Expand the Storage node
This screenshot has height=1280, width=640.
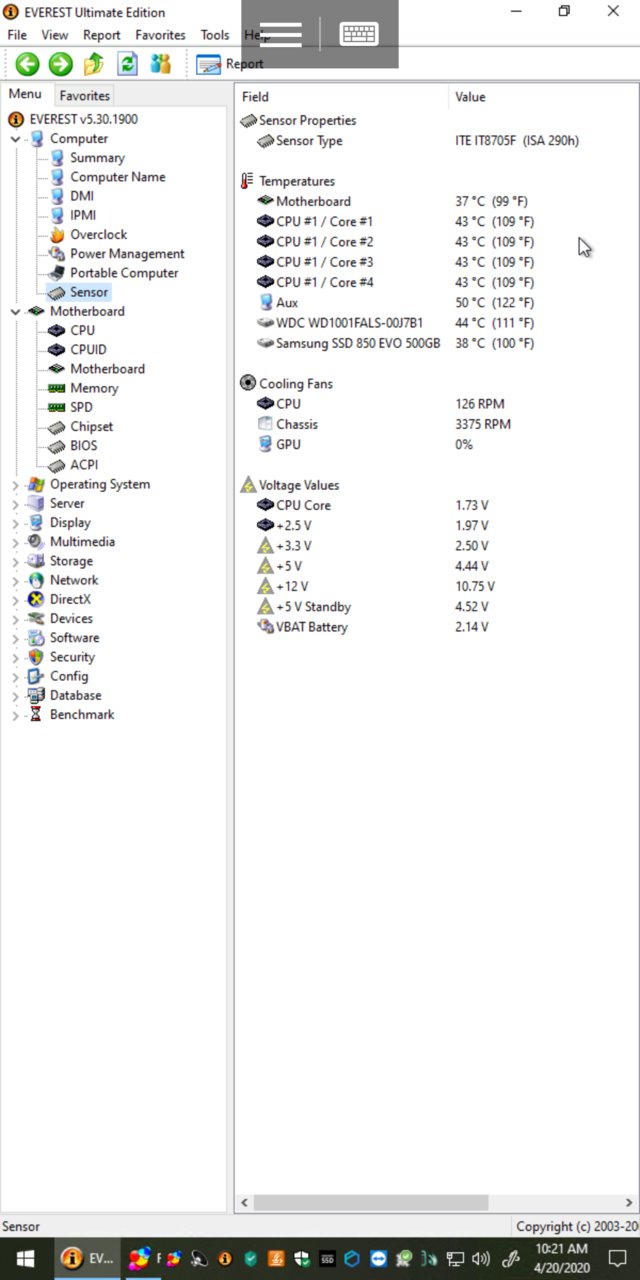(15, 561)
